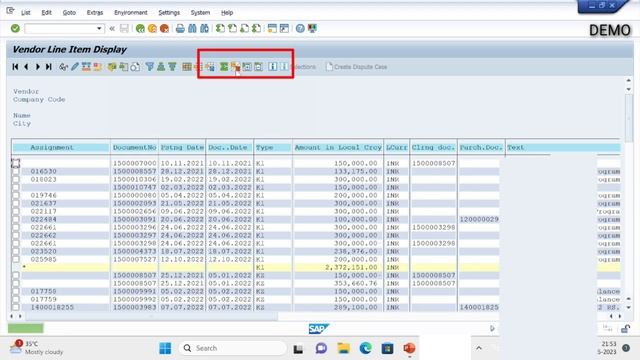Show hidden tray icons chevron
Screen dimensions: 640x360
pyautogui.click(x=479, y=348)
